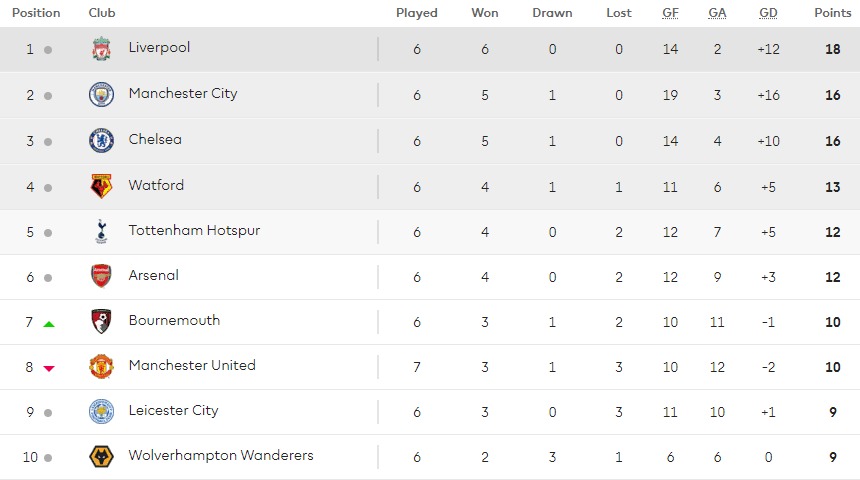Click the Leicester City badge

point(101,411)
